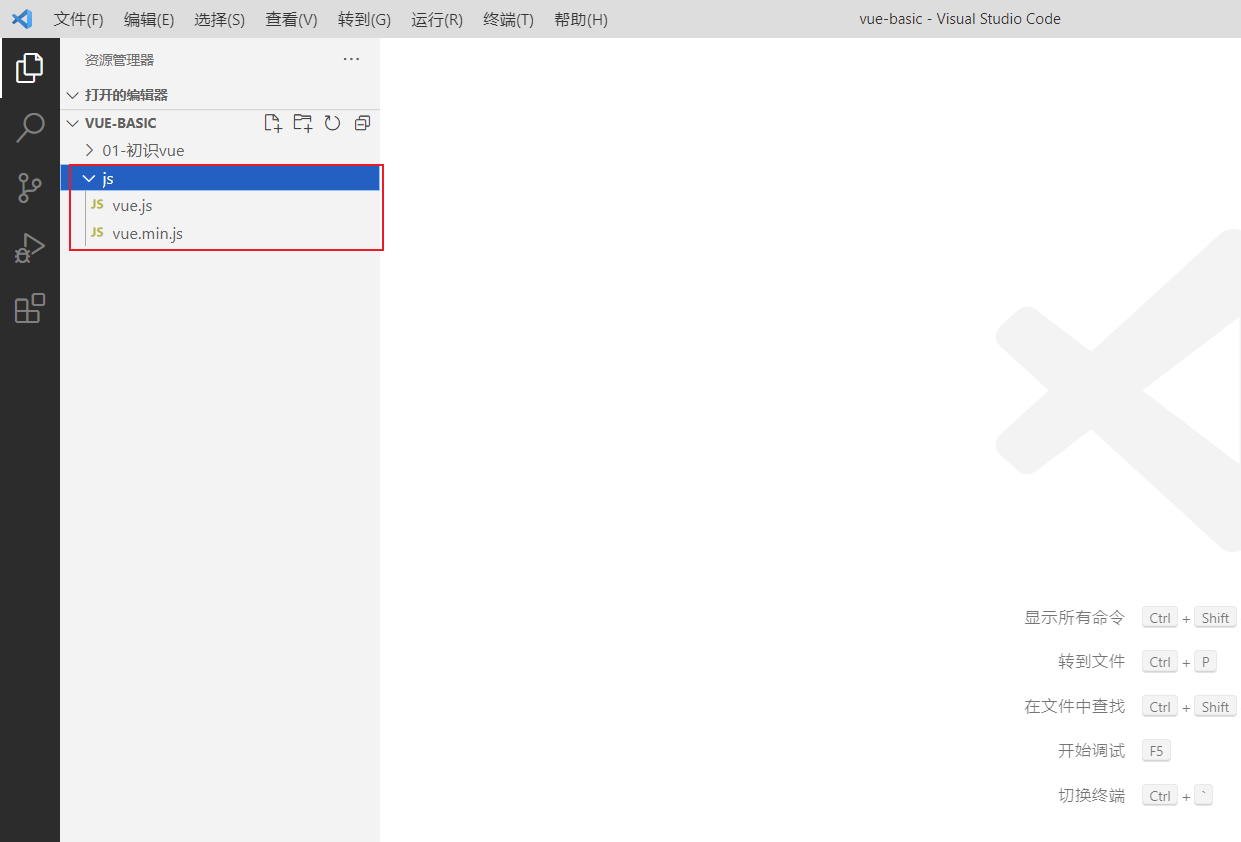Refresh the explorer file tree
Viewport: 1241px width, 842px height.
tap(332, 122)
